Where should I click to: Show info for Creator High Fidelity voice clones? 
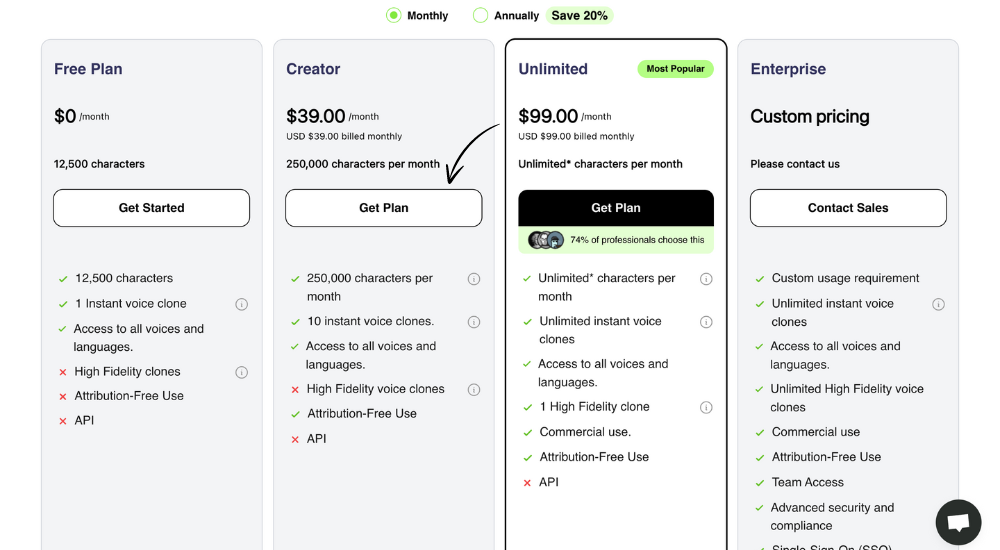(x=473, y=389)
